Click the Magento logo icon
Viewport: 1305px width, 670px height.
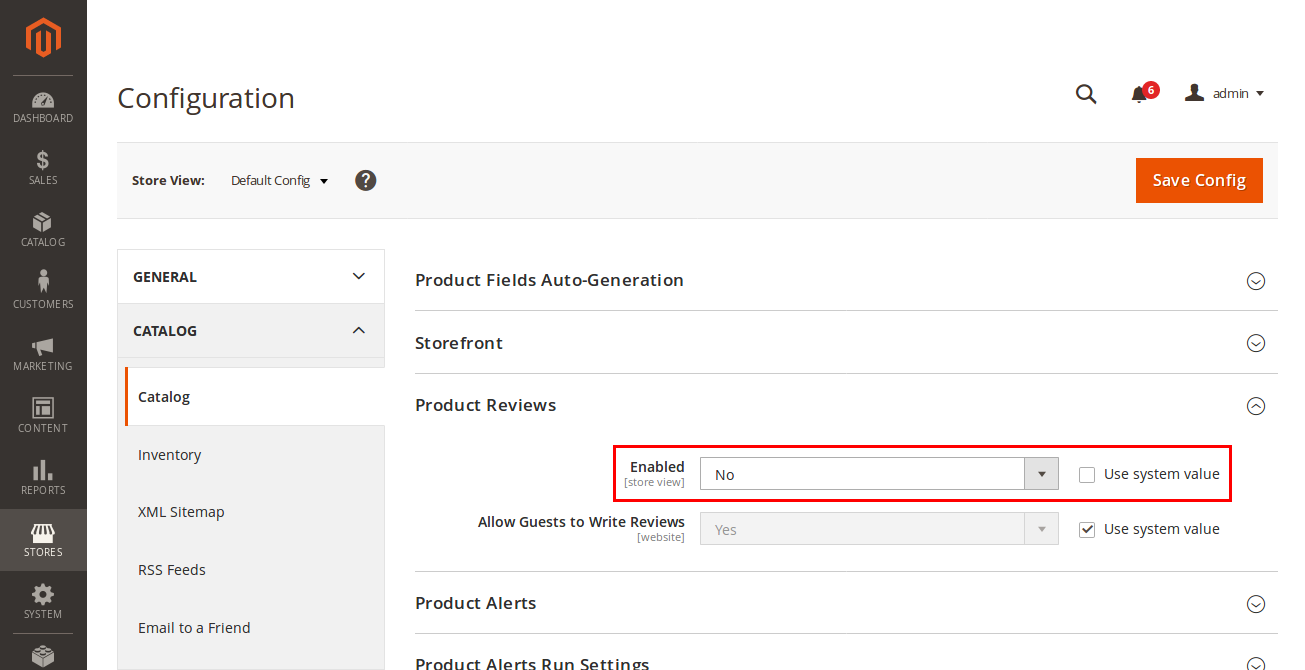point(43,38)
